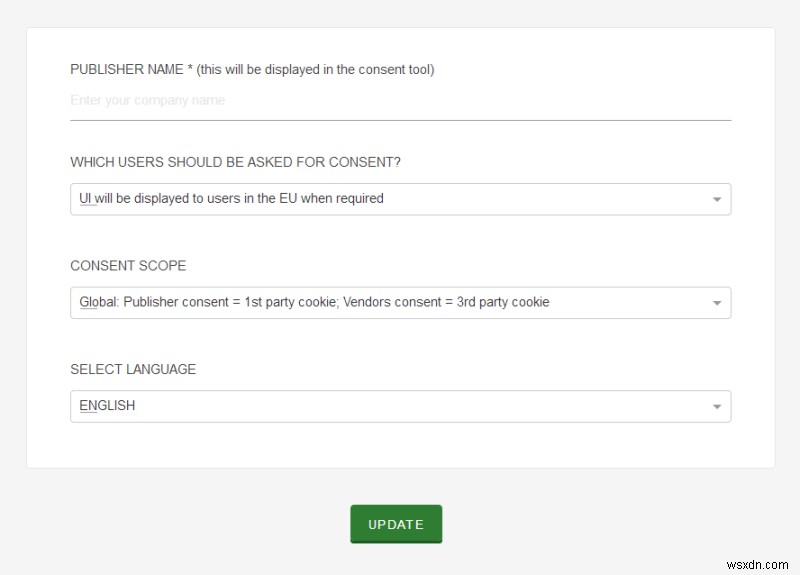The image size is (800, 575).
Task: Click the 'displayed in the consent tool' hint text
Action: [x=316, y=69]
